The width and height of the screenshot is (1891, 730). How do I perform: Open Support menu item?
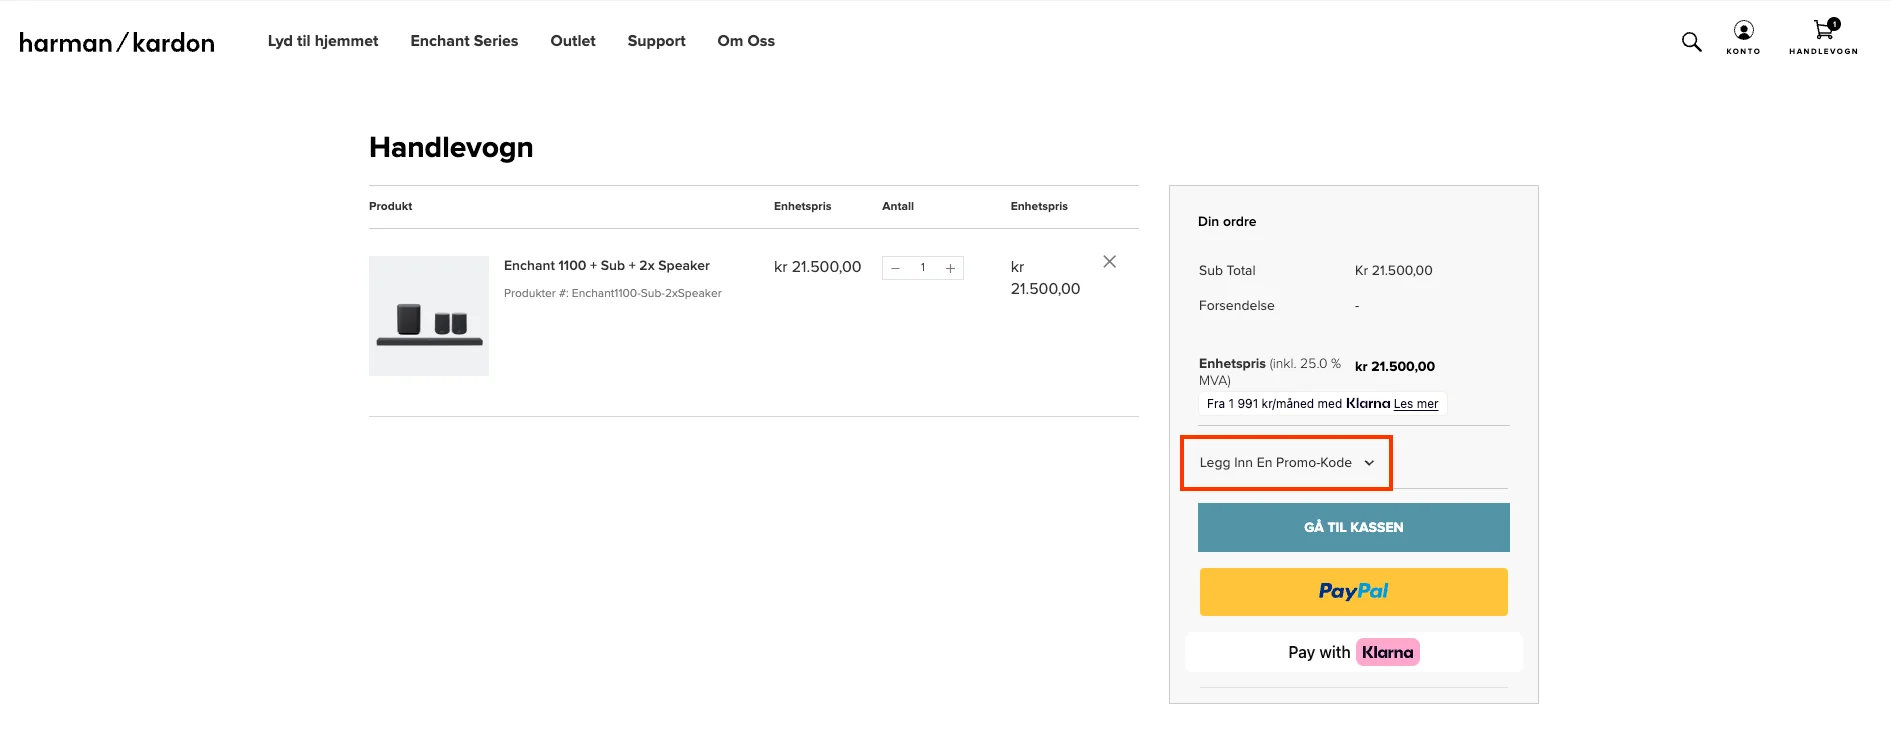tap(656, 41)
